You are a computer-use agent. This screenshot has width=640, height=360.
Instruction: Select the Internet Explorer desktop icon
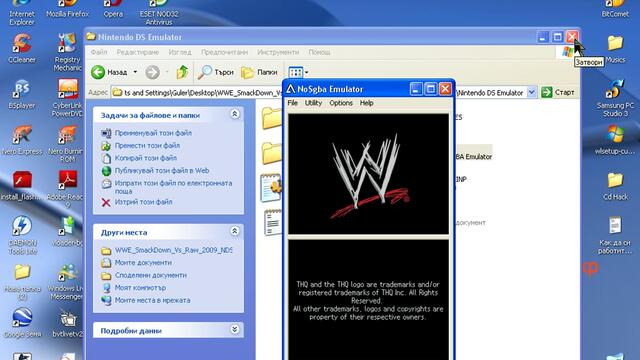pyautogui.click(x=22, y=13)
